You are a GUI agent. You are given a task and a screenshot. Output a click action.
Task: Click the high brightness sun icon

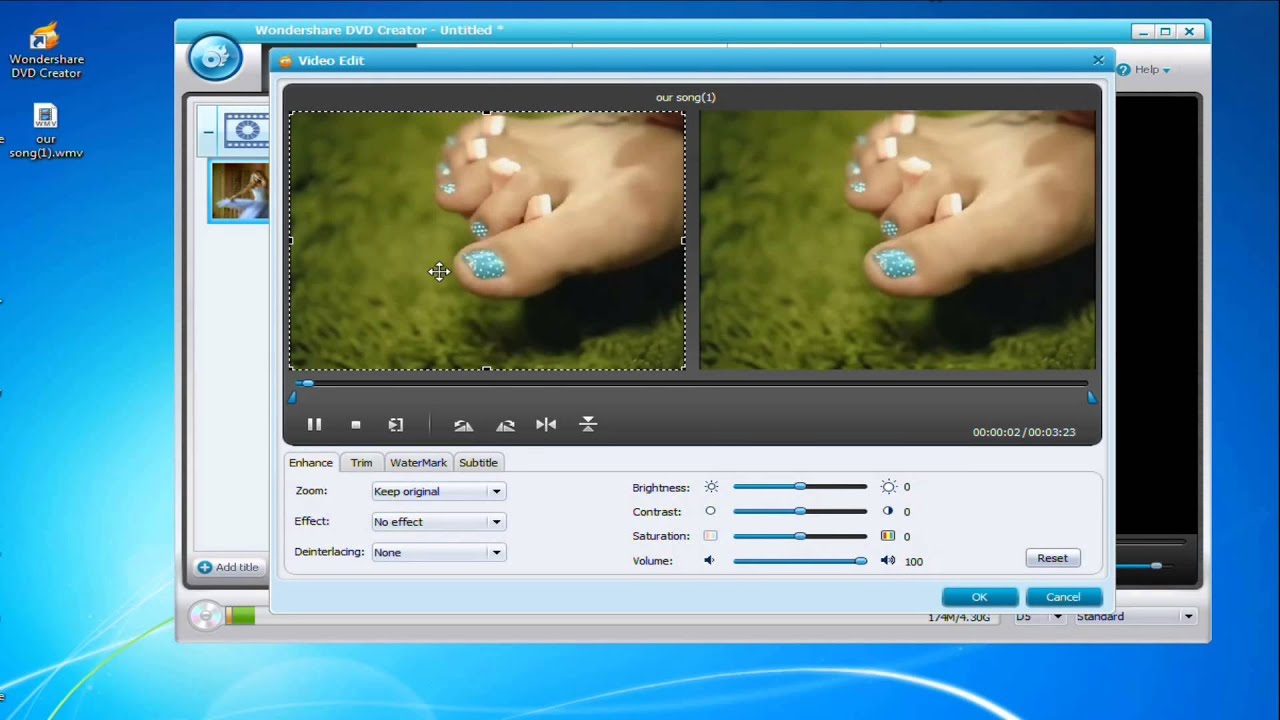pos(888,487)
